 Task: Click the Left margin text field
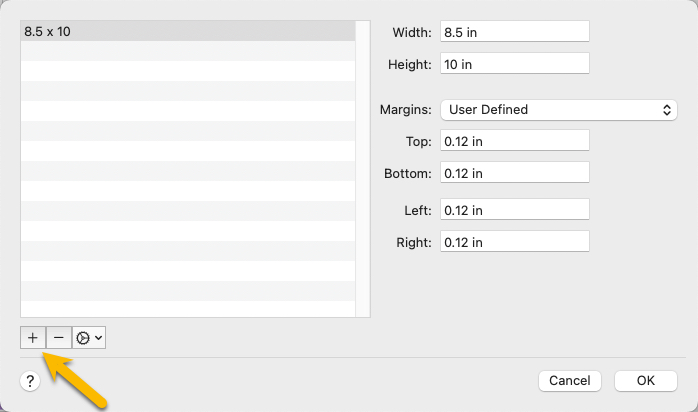click(514, 210)
